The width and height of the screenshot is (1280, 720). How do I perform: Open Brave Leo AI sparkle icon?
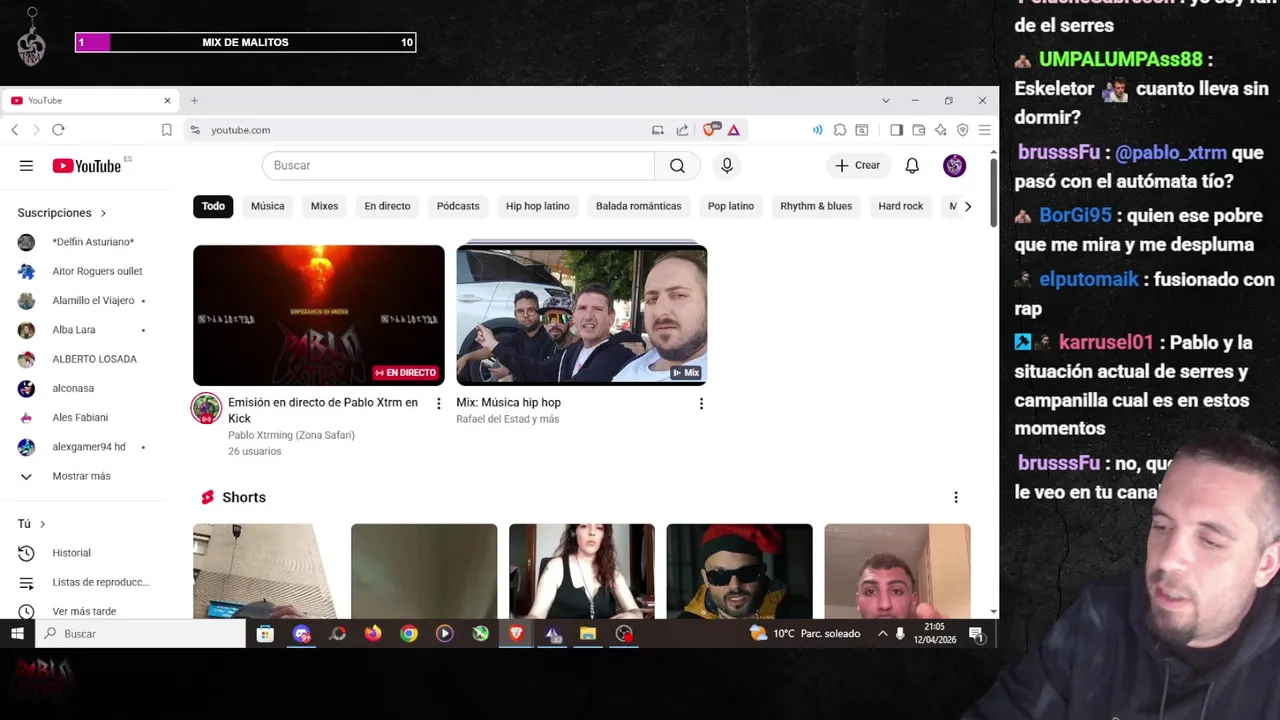point(941,130)
